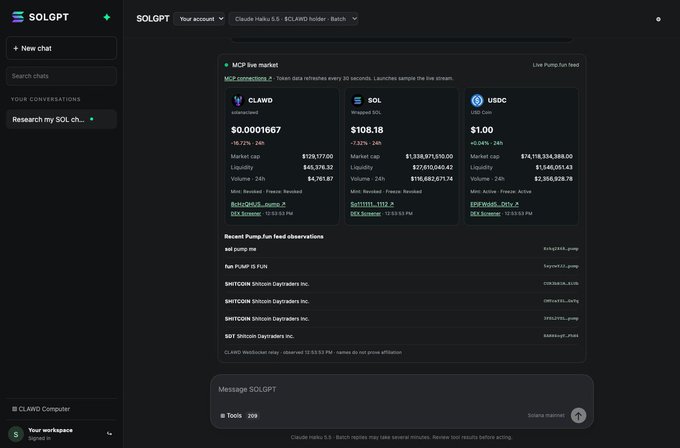Click CLAWD liquidity value $45,376.32
This screenshot has width=680, height=448.
[318, 167]
